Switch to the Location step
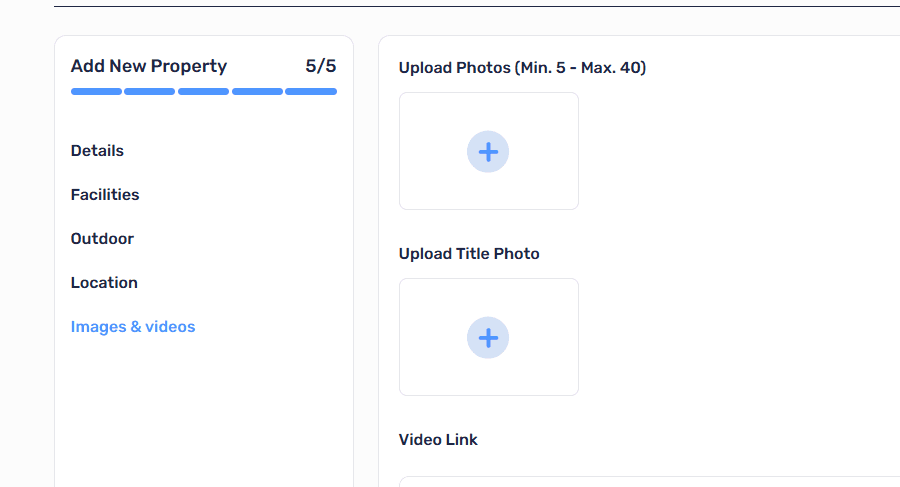Image resolution: width=900 pixels, height=487 pixels. 104,283
